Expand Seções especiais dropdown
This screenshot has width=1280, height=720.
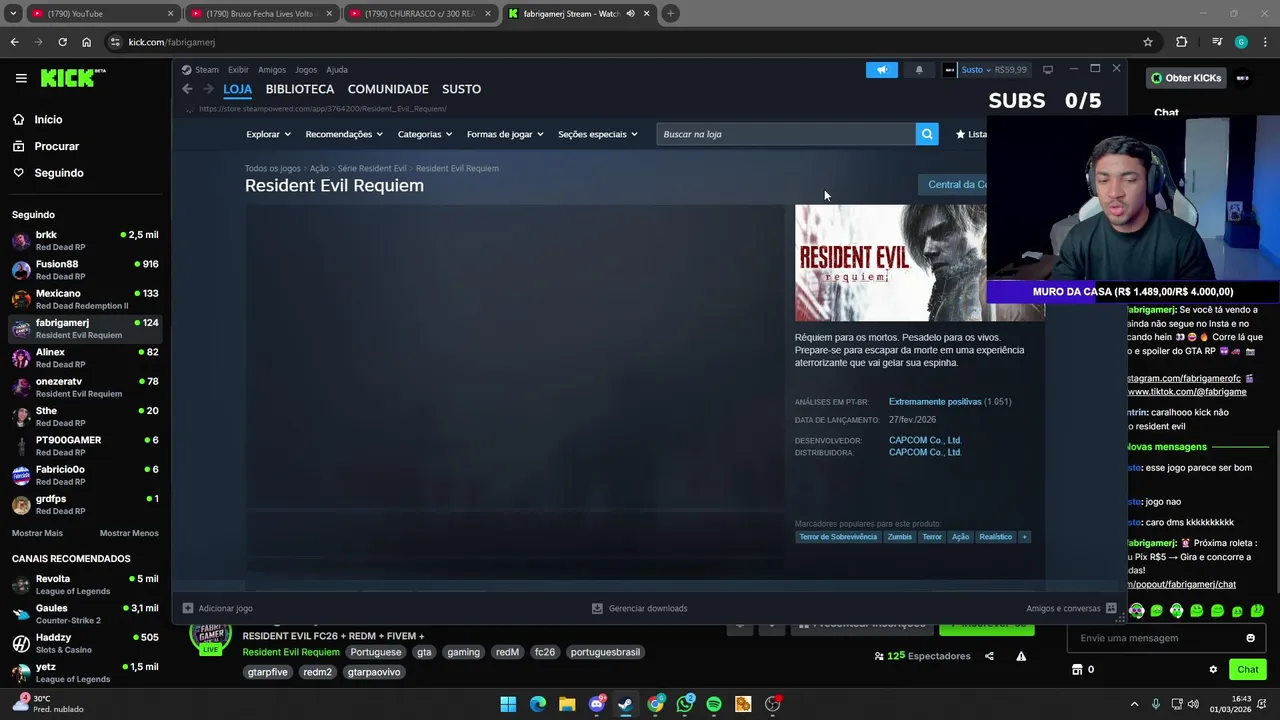coord(598,134)
